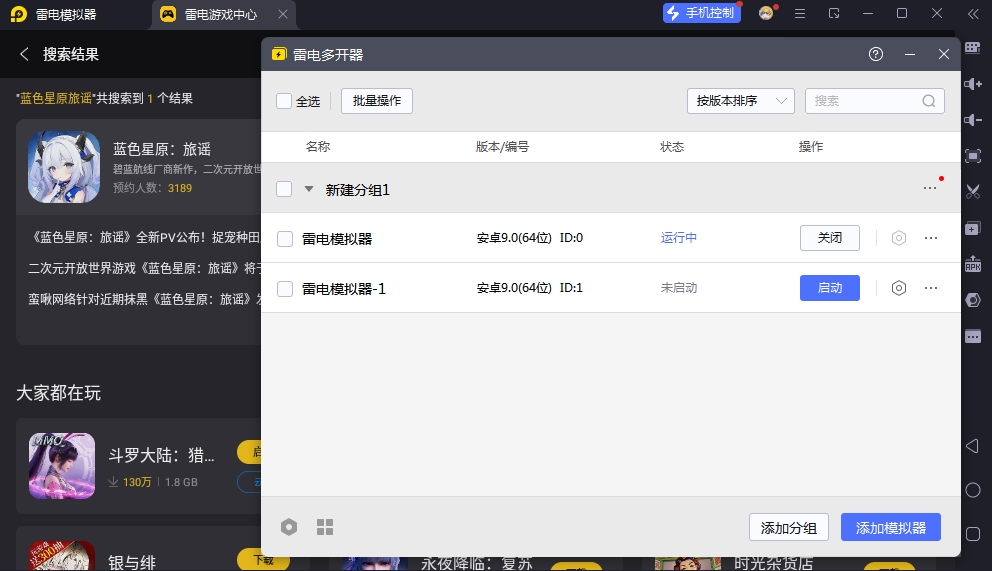
Task: Tap the Android home circle button
Action: click(x=973, y=490)
